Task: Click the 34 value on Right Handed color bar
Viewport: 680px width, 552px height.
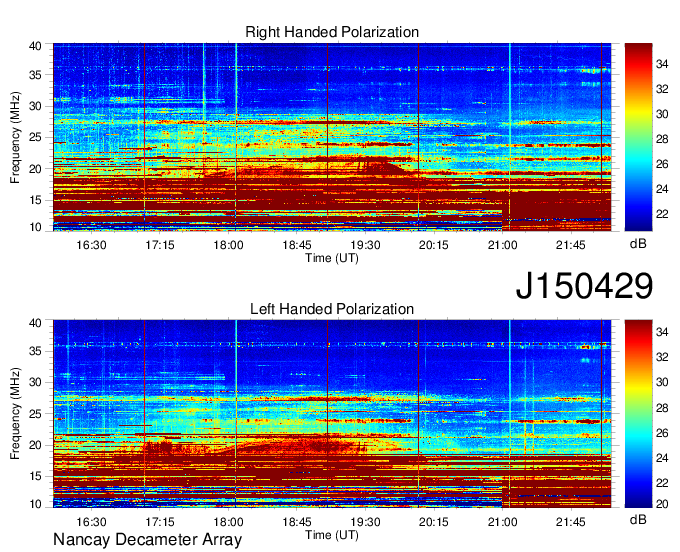Action: (x=662, y=64)
